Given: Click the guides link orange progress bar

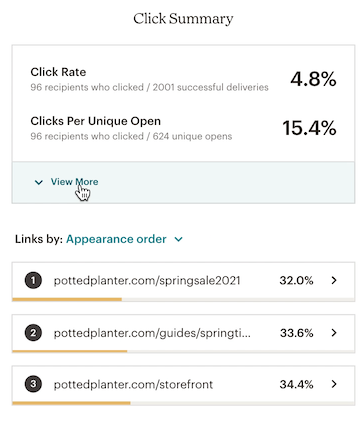Looking at the screenshot, I should tap(70, 351).
